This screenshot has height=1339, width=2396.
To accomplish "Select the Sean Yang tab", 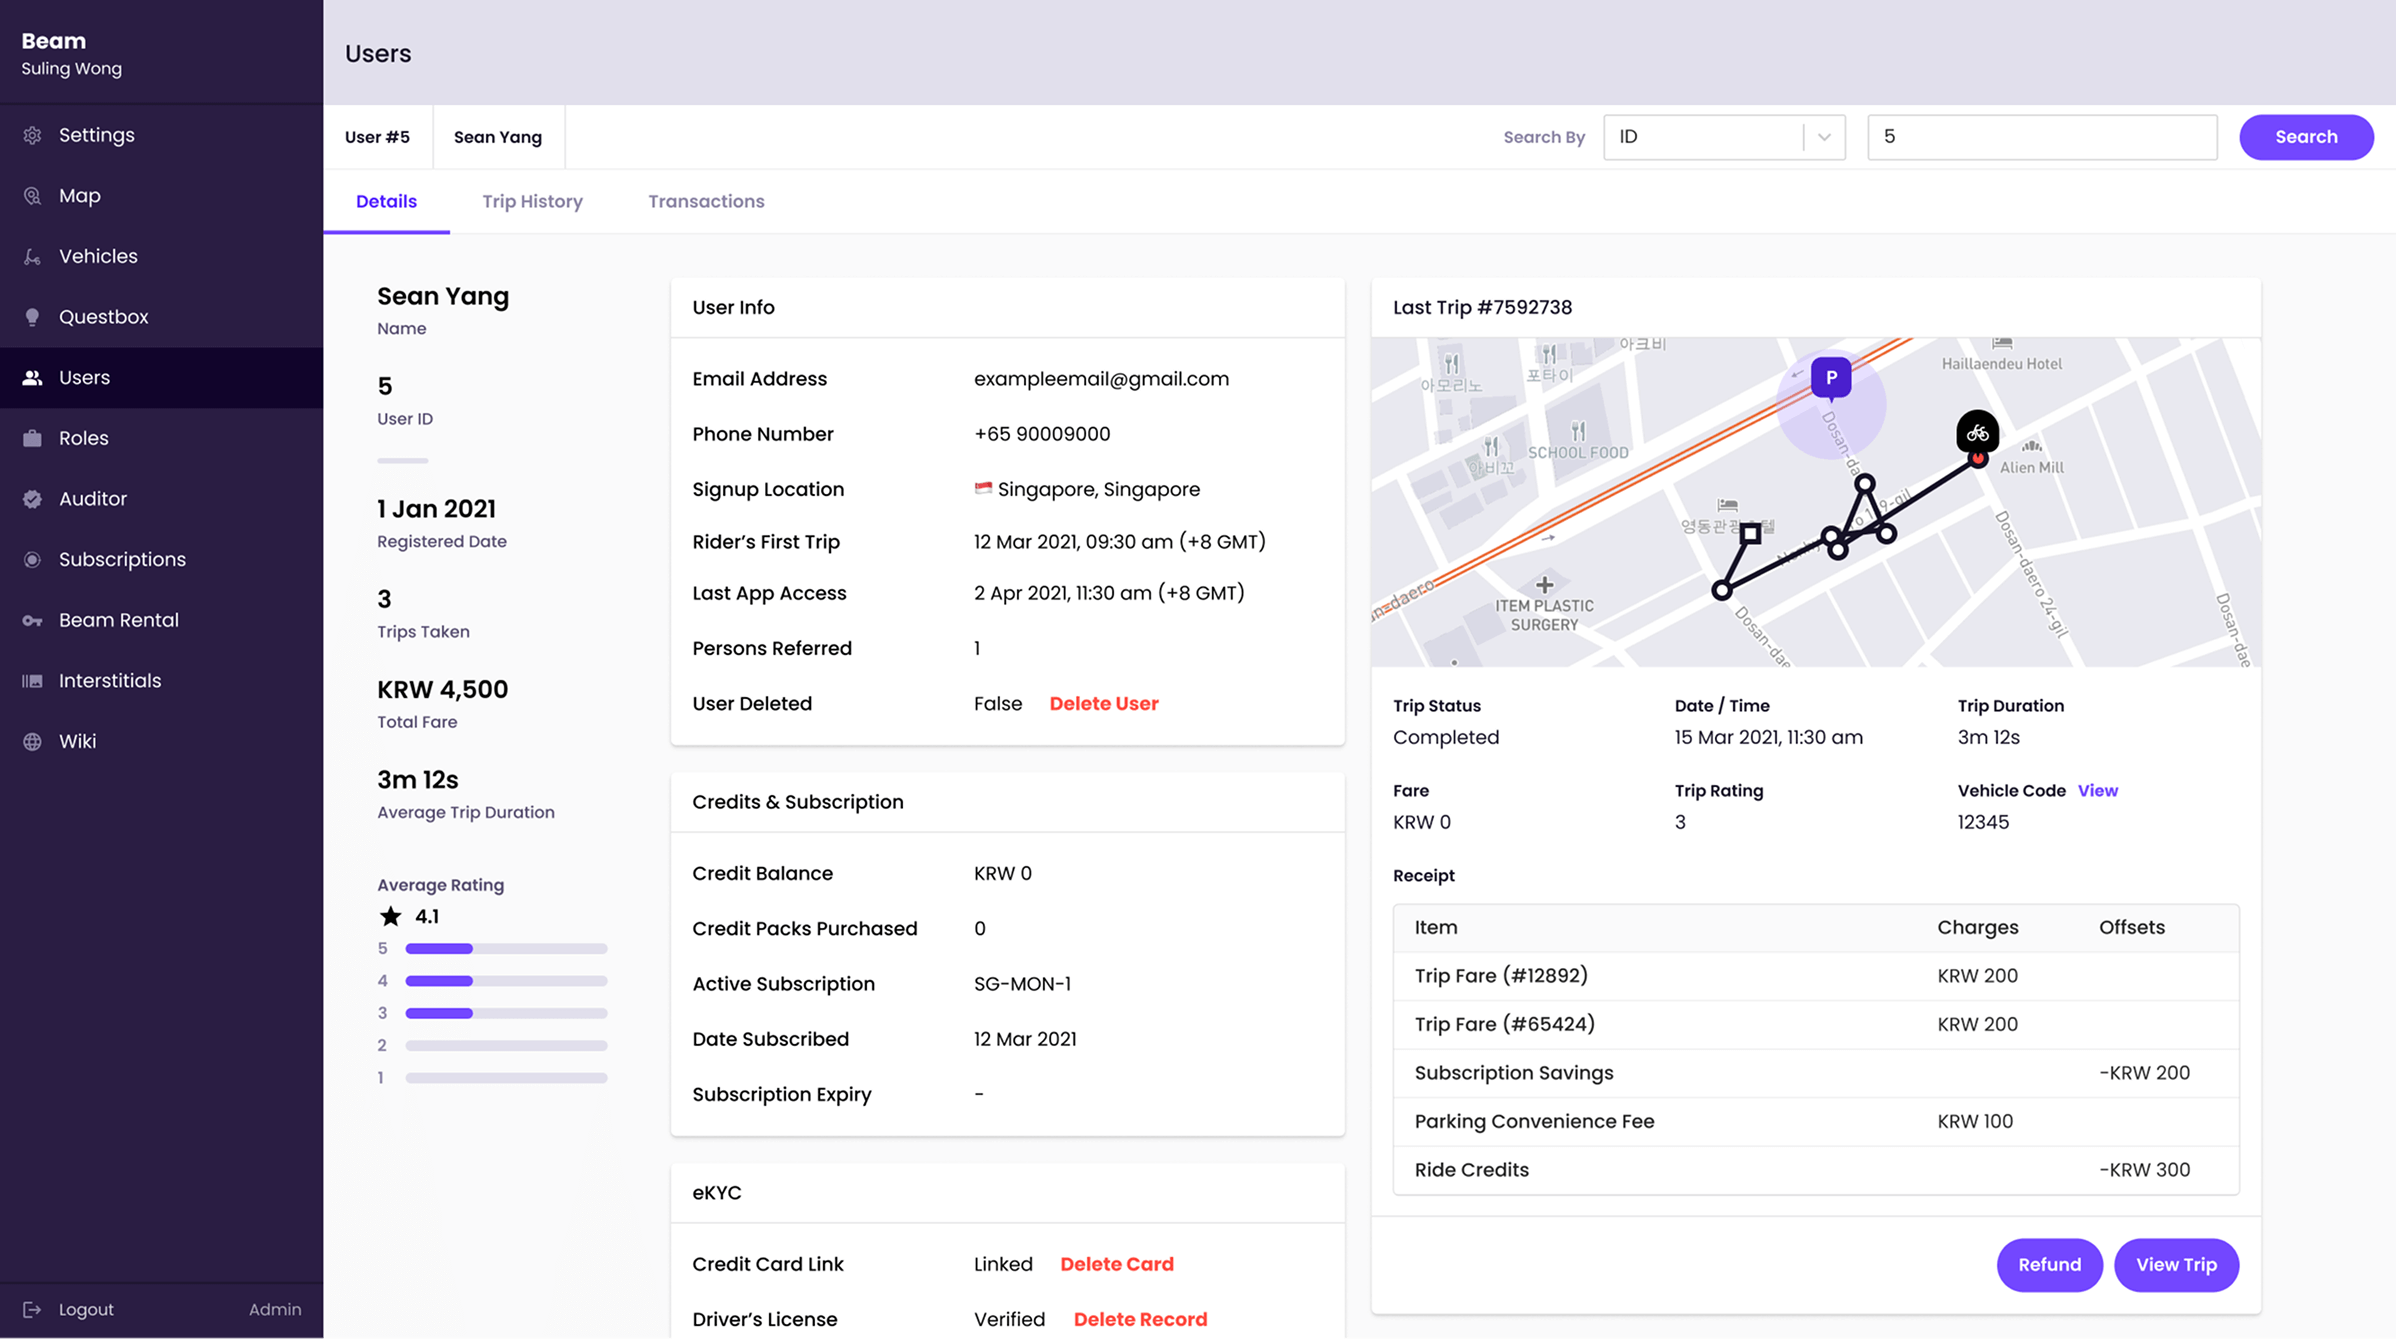I will pos(498,137).
